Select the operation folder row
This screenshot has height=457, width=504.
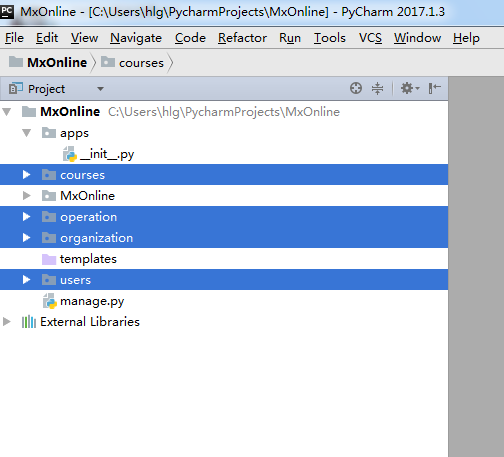[224, 217]
